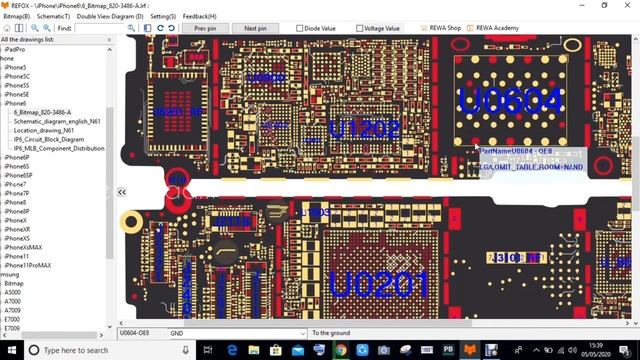Select iPhone7 in the drawings list

coord(15,184)
